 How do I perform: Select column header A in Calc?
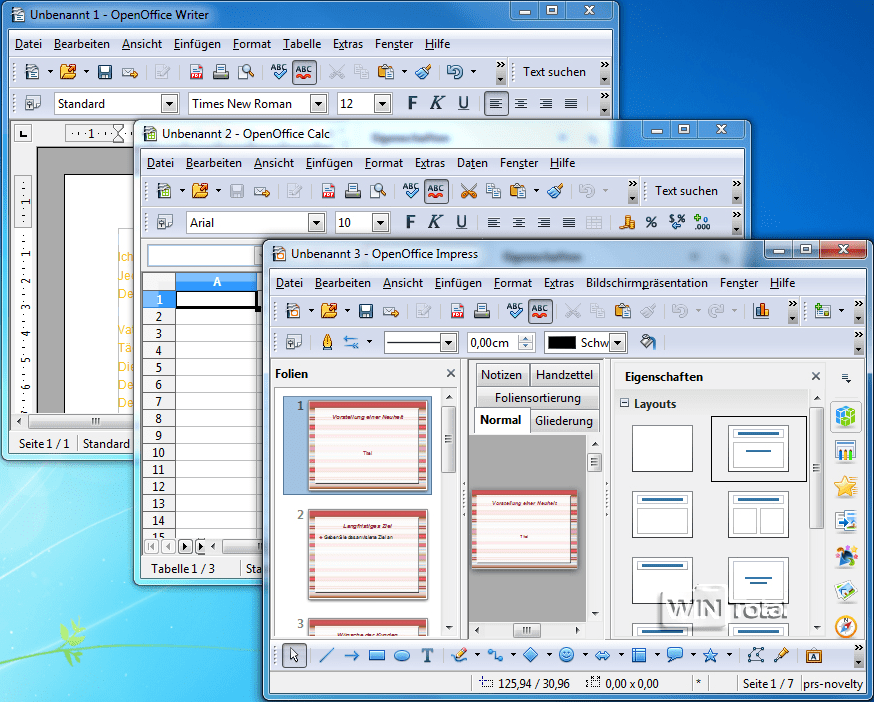[217, 282]
